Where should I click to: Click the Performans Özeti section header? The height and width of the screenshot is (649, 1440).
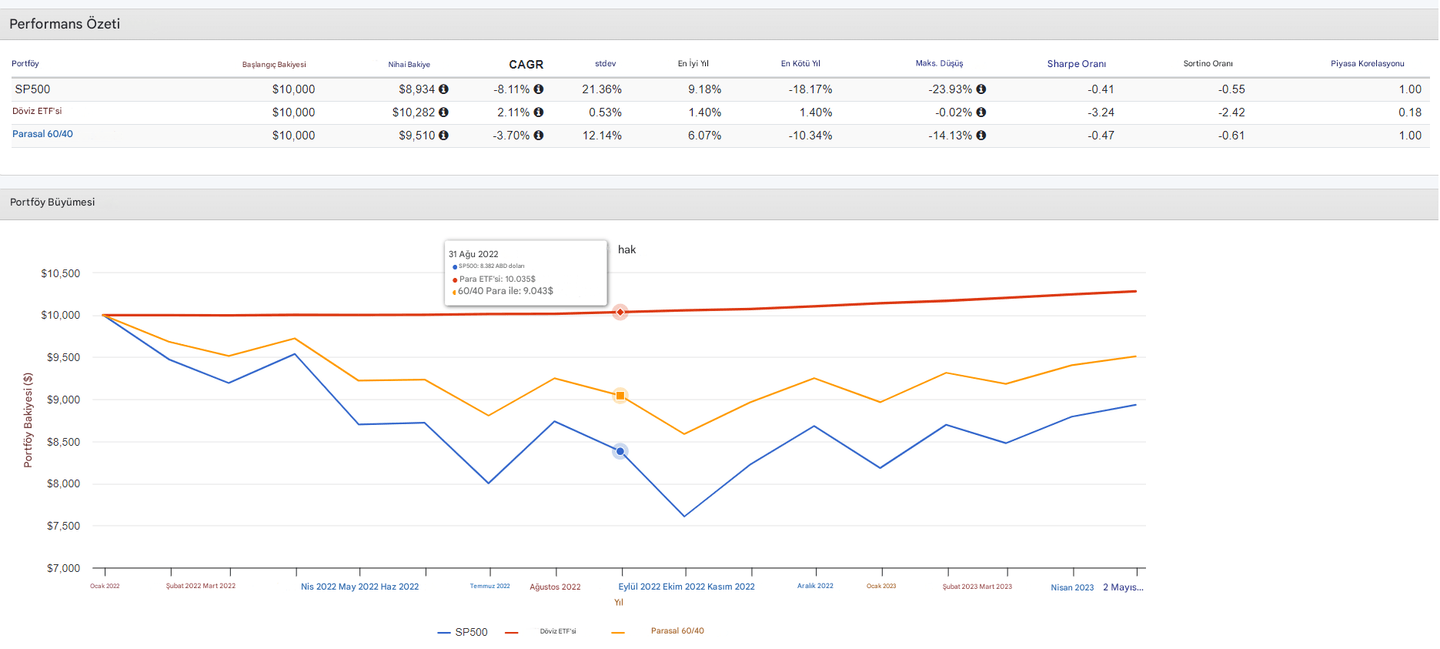point(65,24)
